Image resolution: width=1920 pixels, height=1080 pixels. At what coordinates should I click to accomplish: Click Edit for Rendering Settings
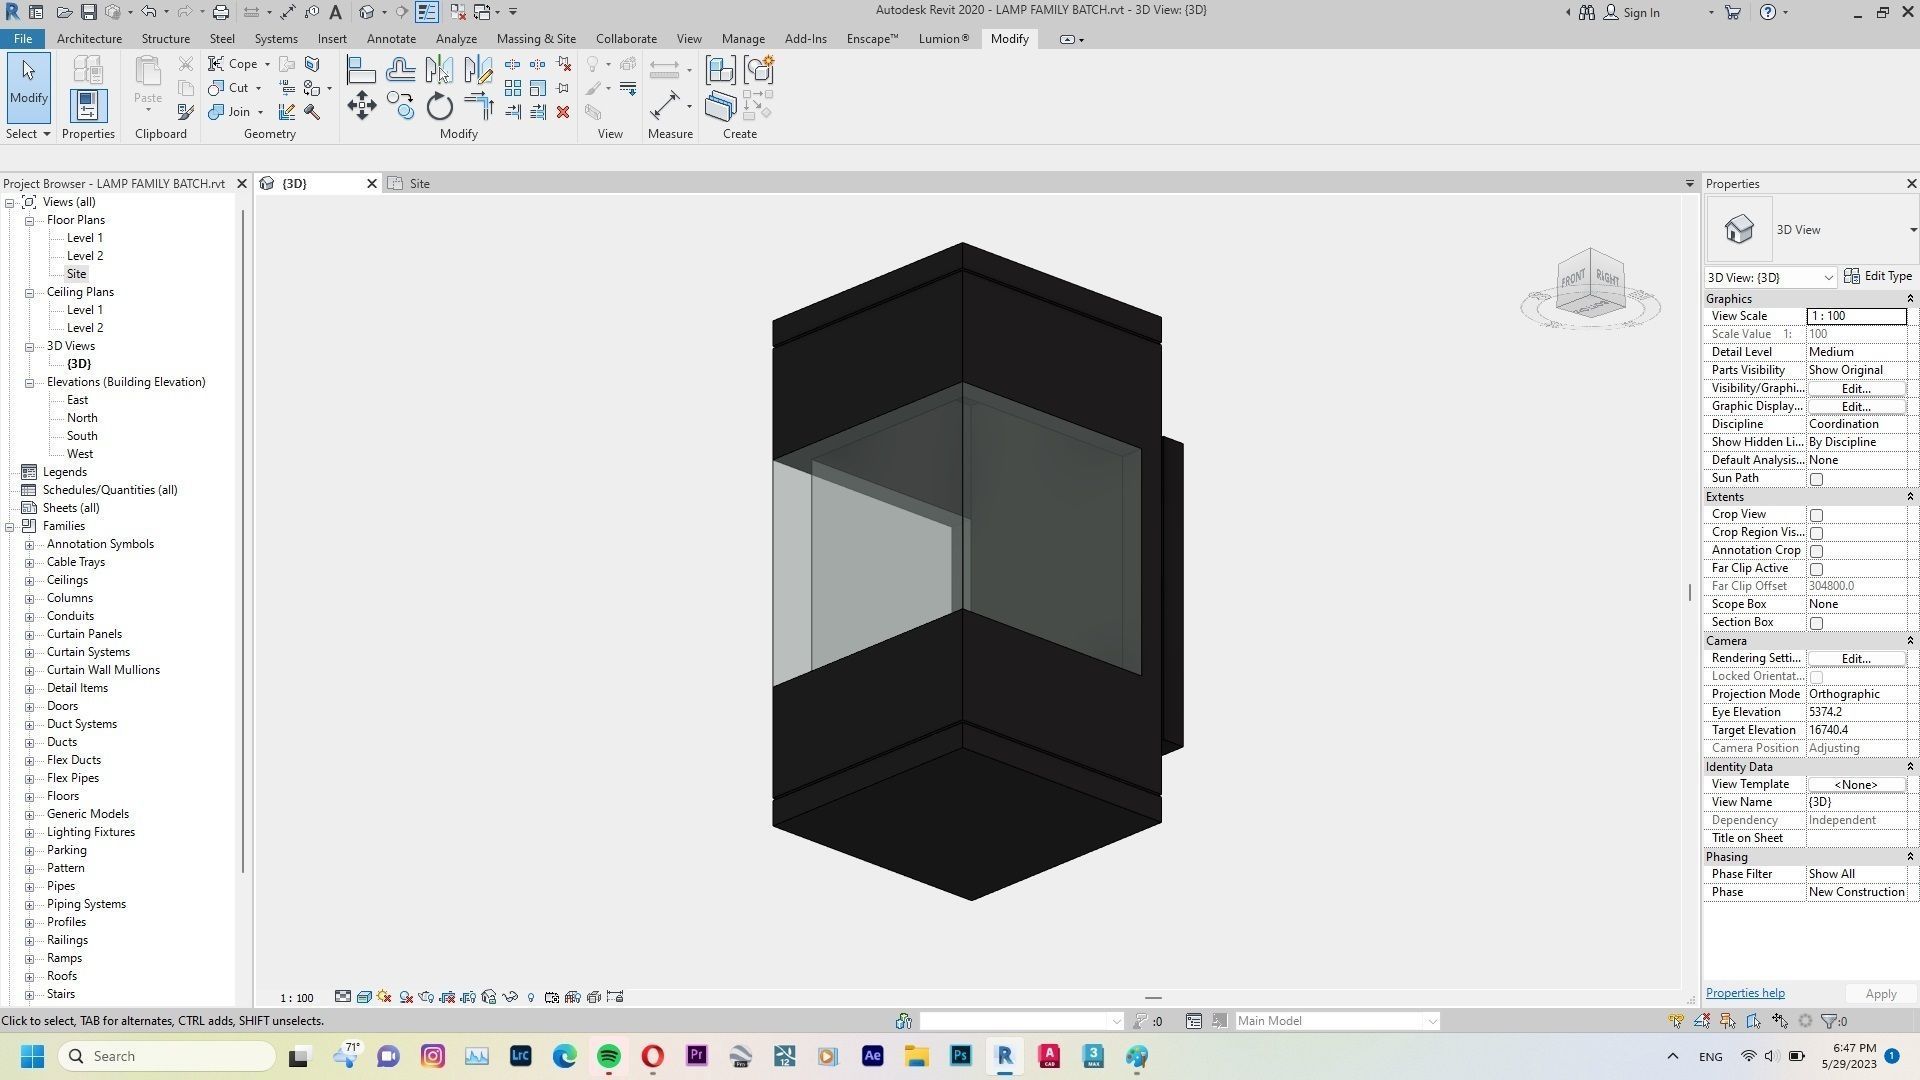1856,659
